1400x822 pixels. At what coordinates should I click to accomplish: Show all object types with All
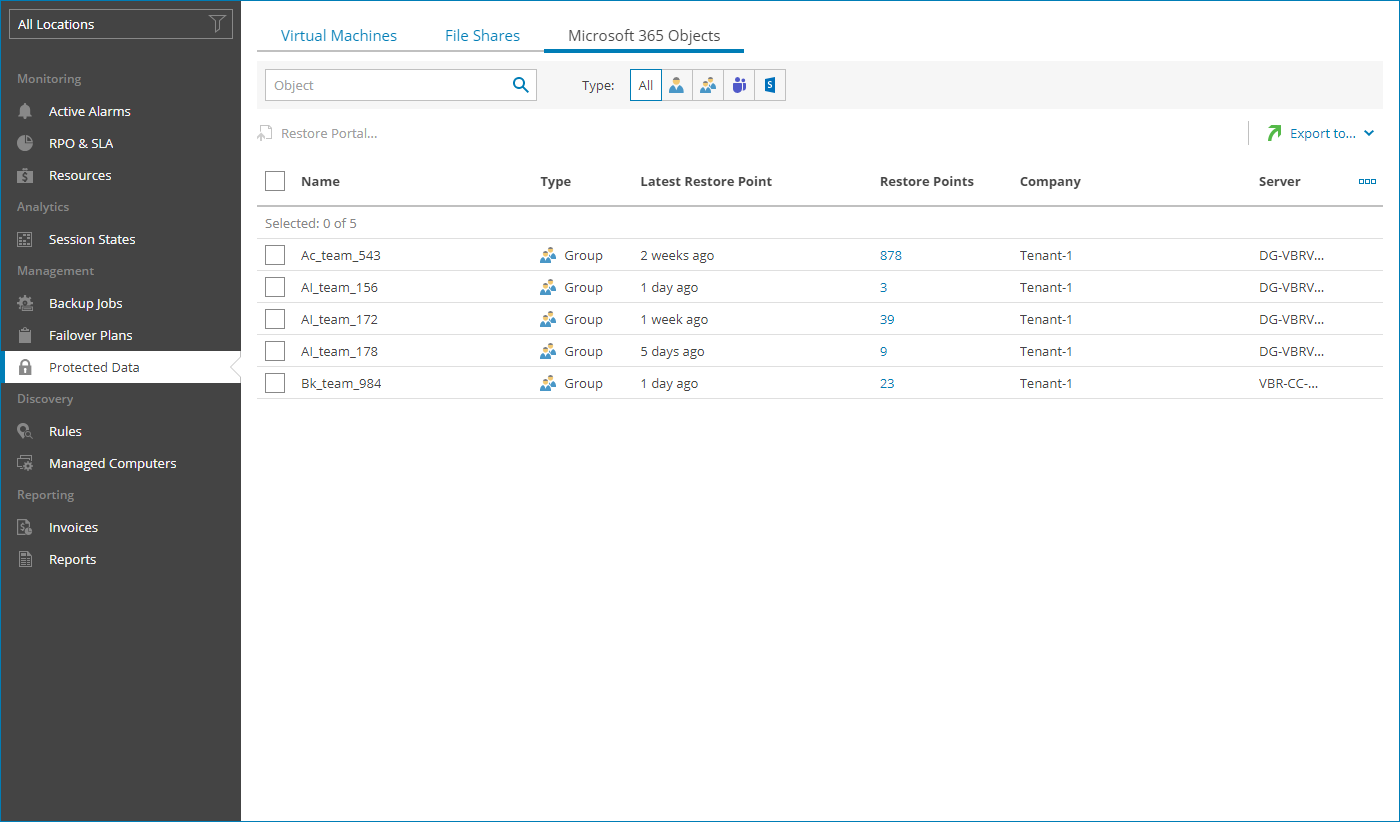point(646,86)
